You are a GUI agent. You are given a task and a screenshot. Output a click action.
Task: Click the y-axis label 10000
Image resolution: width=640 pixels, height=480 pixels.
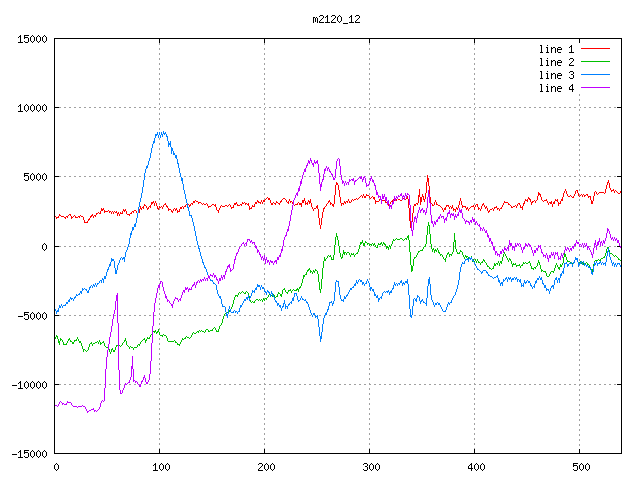[x=32, y=108]
